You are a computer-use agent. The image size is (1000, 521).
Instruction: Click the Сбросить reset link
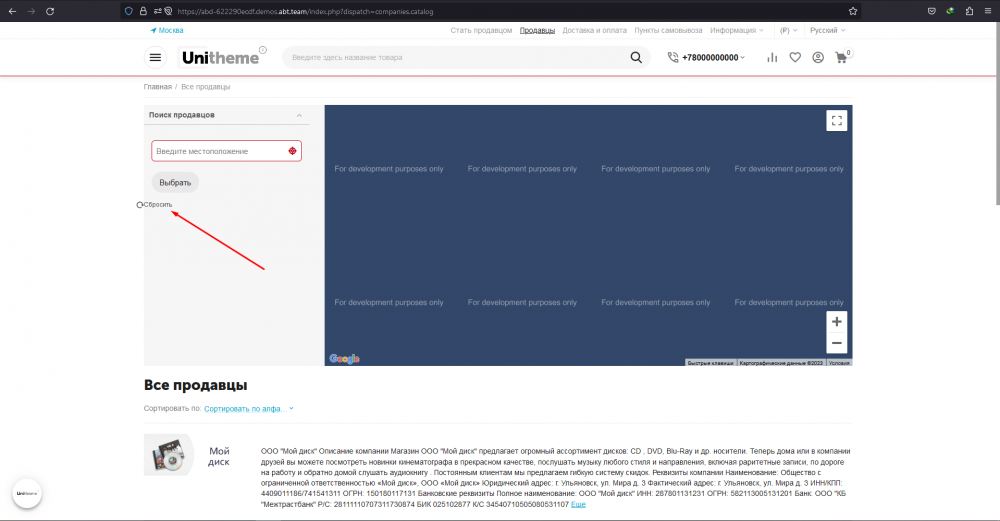pos(158,205)
